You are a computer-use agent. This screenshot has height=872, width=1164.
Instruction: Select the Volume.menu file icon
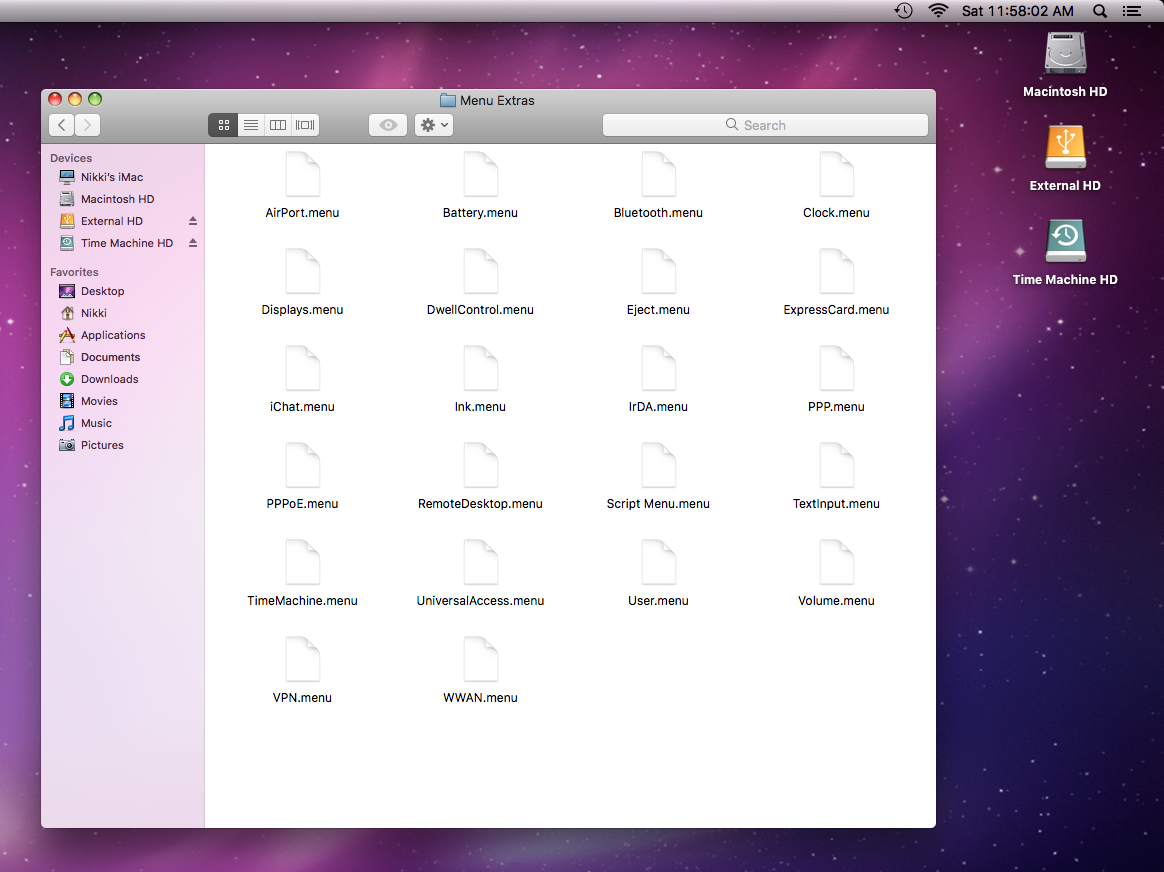837,563
